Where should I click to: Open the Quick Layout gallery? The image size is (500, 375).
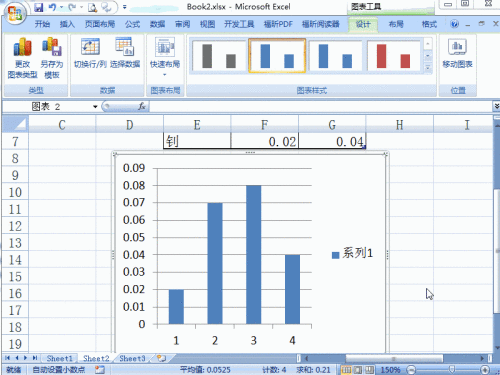165,57
